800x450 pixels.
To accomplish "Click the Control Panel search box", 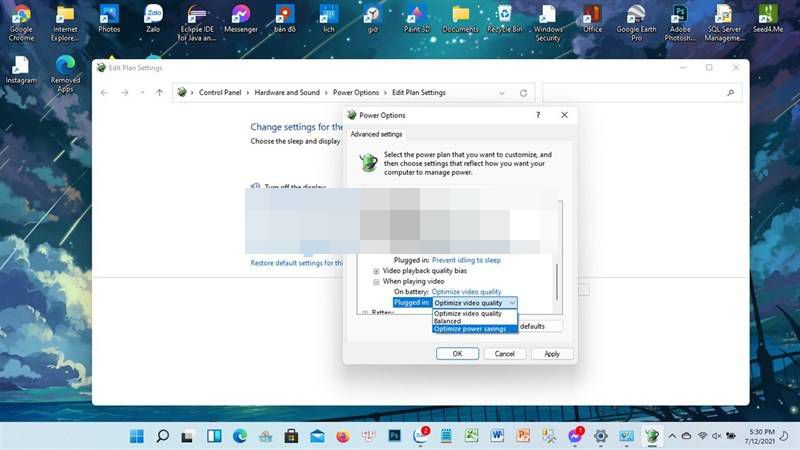I will coord(640,93).
